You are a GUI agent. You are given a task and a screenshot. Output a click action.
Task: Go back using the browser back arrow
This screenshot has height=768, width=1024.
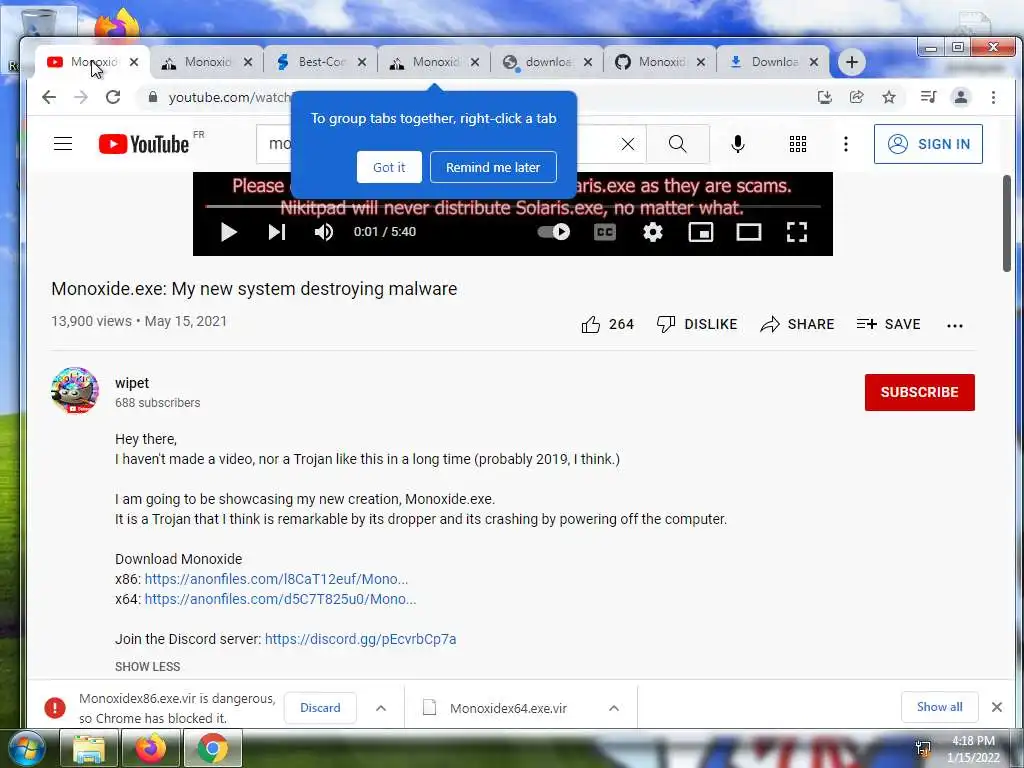49,97
